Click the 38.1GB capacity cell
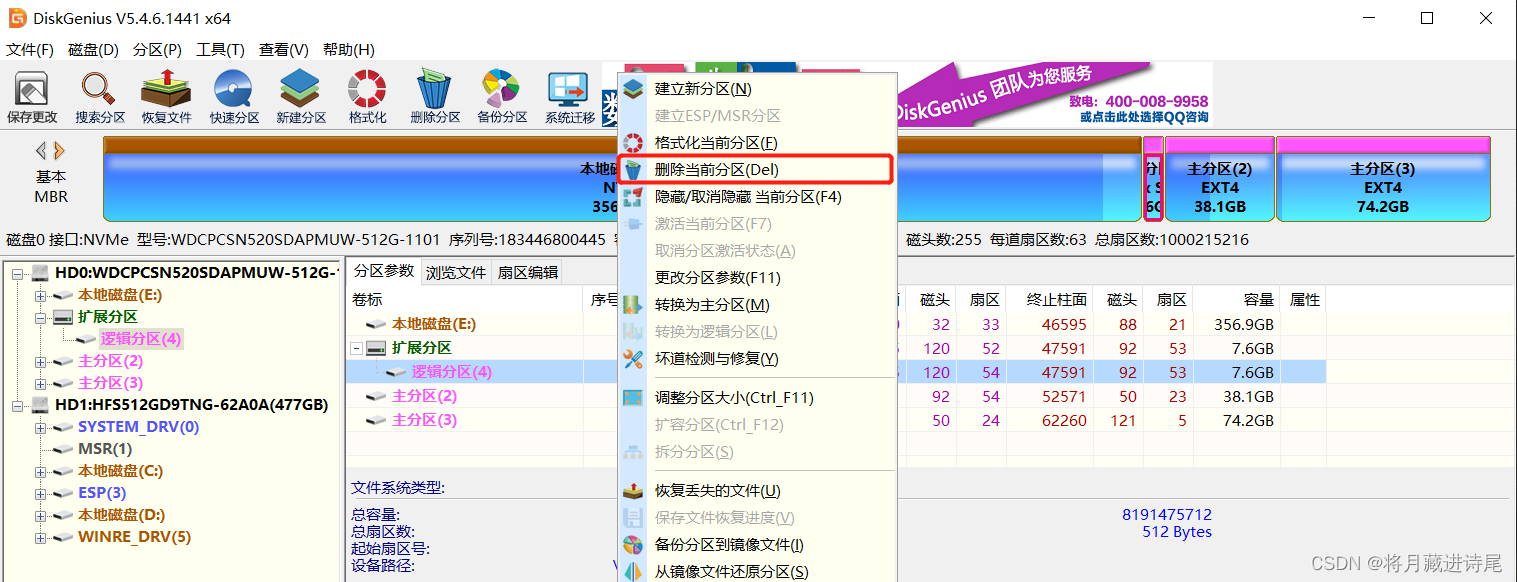 [1250, 396]
